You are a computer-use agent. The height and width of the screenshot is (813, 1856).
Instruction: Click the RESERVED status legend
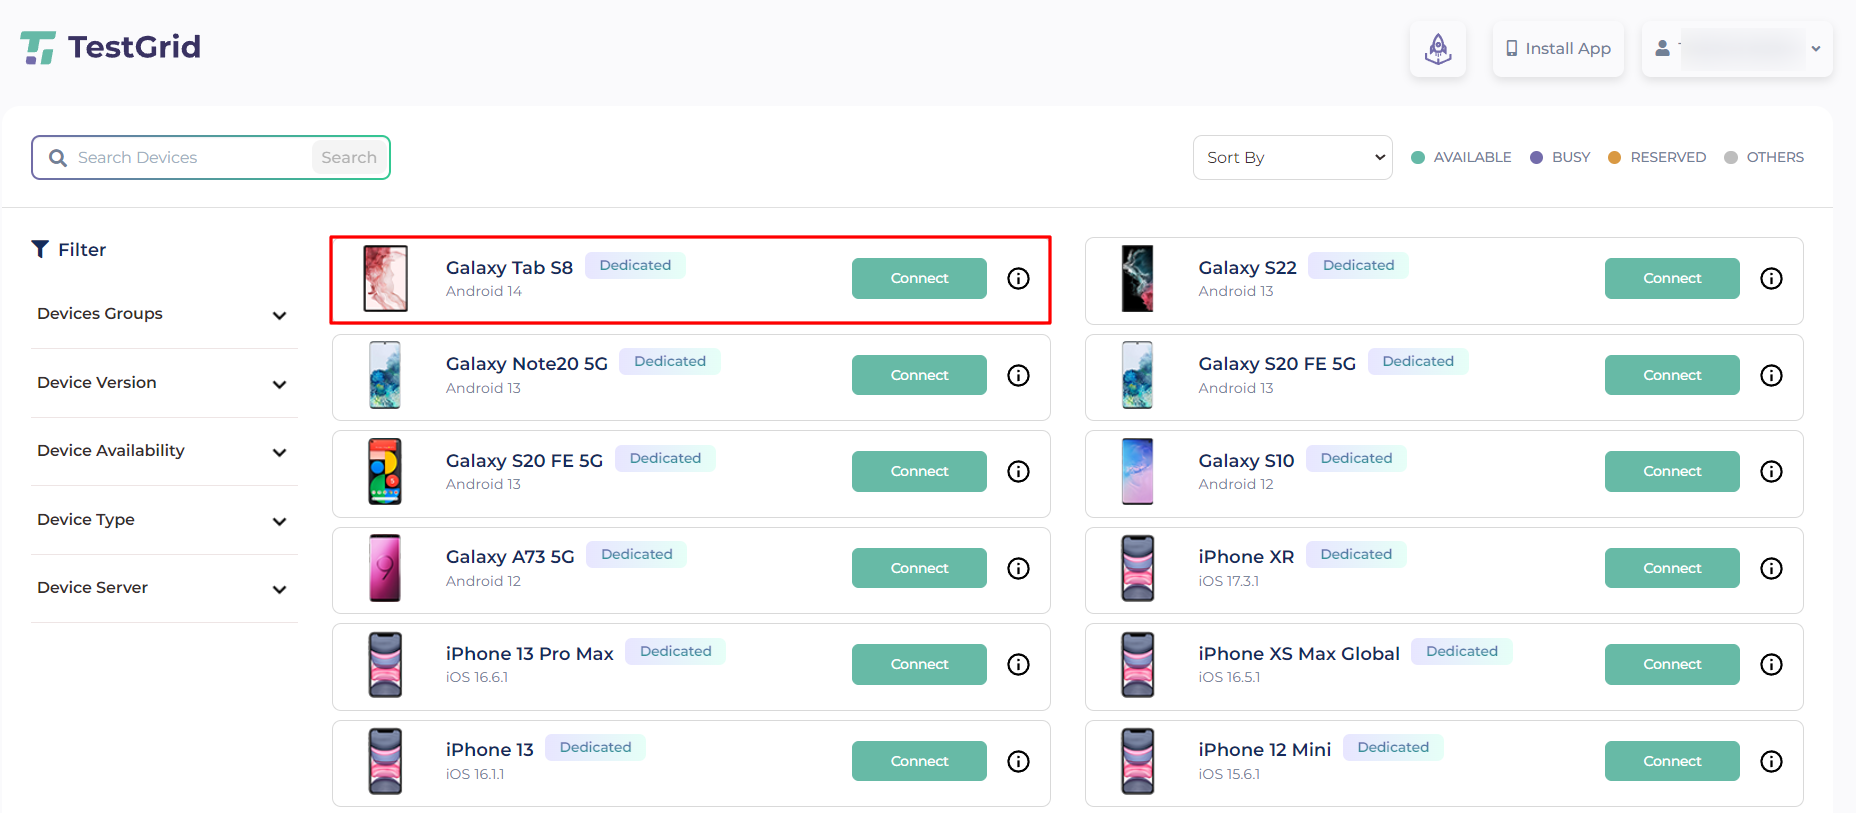[x=1657, y=157]
